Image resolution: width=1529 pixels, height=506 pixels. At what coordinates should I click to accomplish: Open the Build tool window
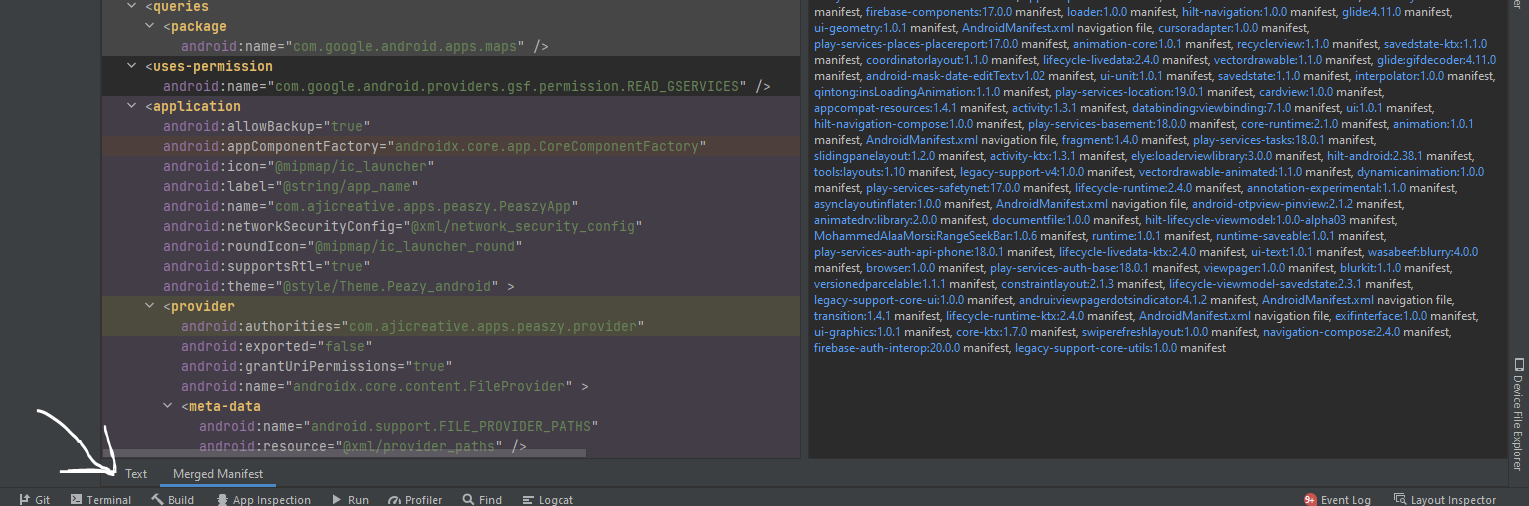(x=172, y=499)
